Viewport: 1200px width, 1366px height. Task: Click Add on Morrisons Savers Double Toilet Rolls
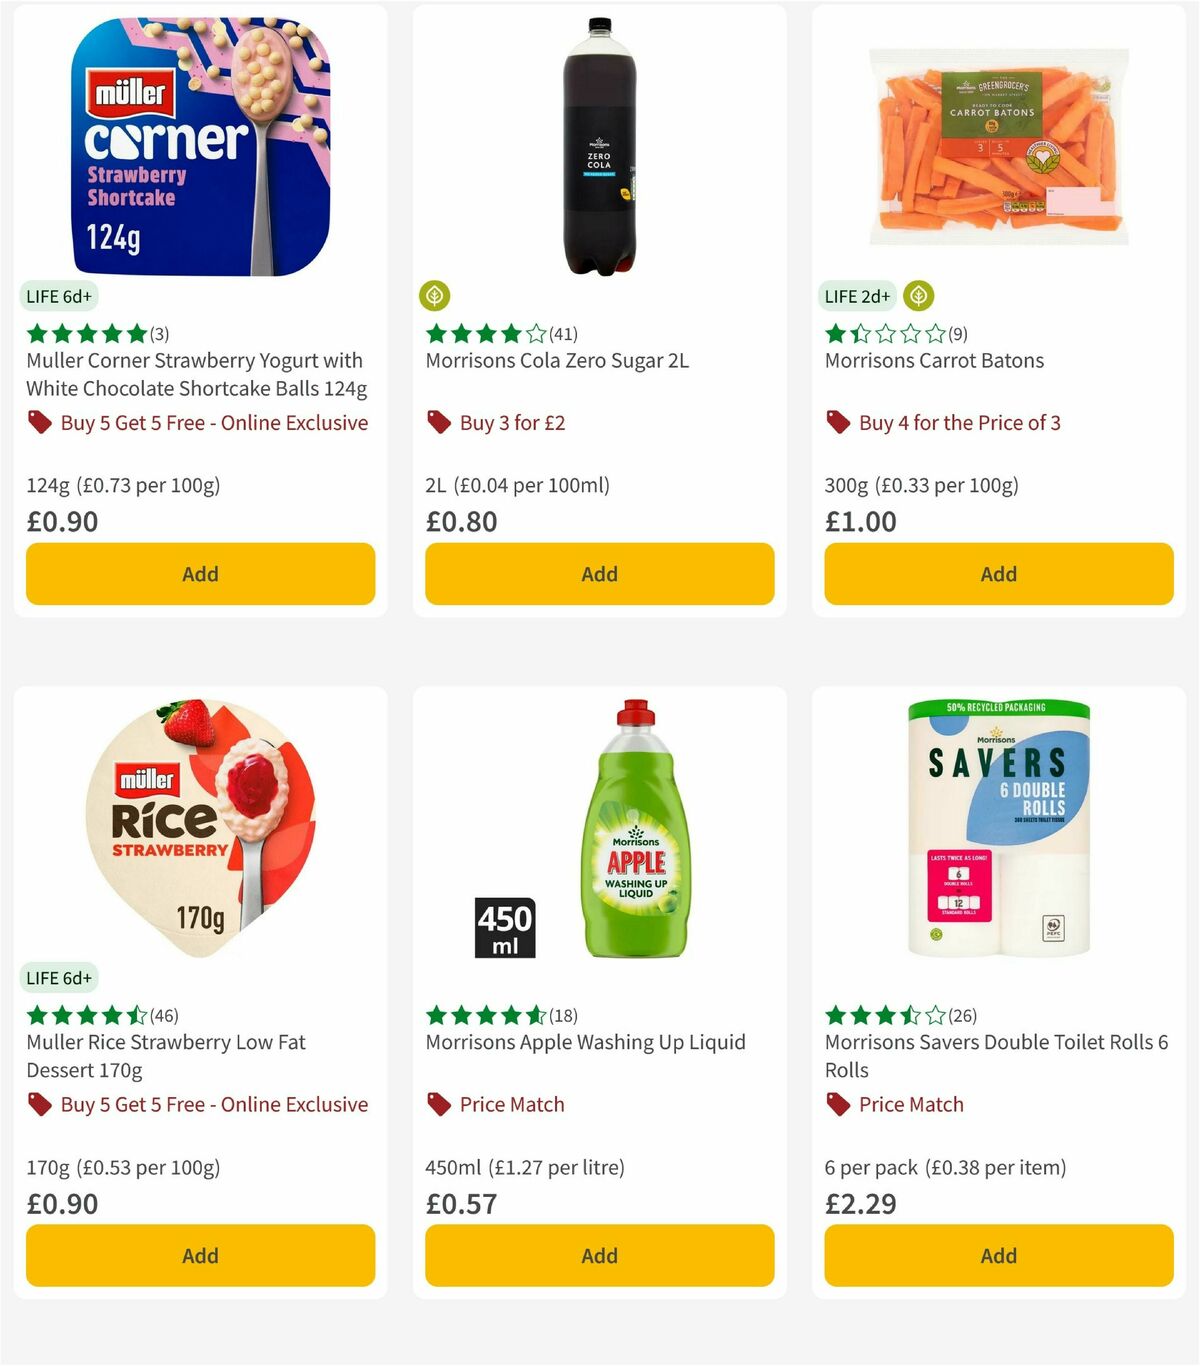tap(998, 1255)
